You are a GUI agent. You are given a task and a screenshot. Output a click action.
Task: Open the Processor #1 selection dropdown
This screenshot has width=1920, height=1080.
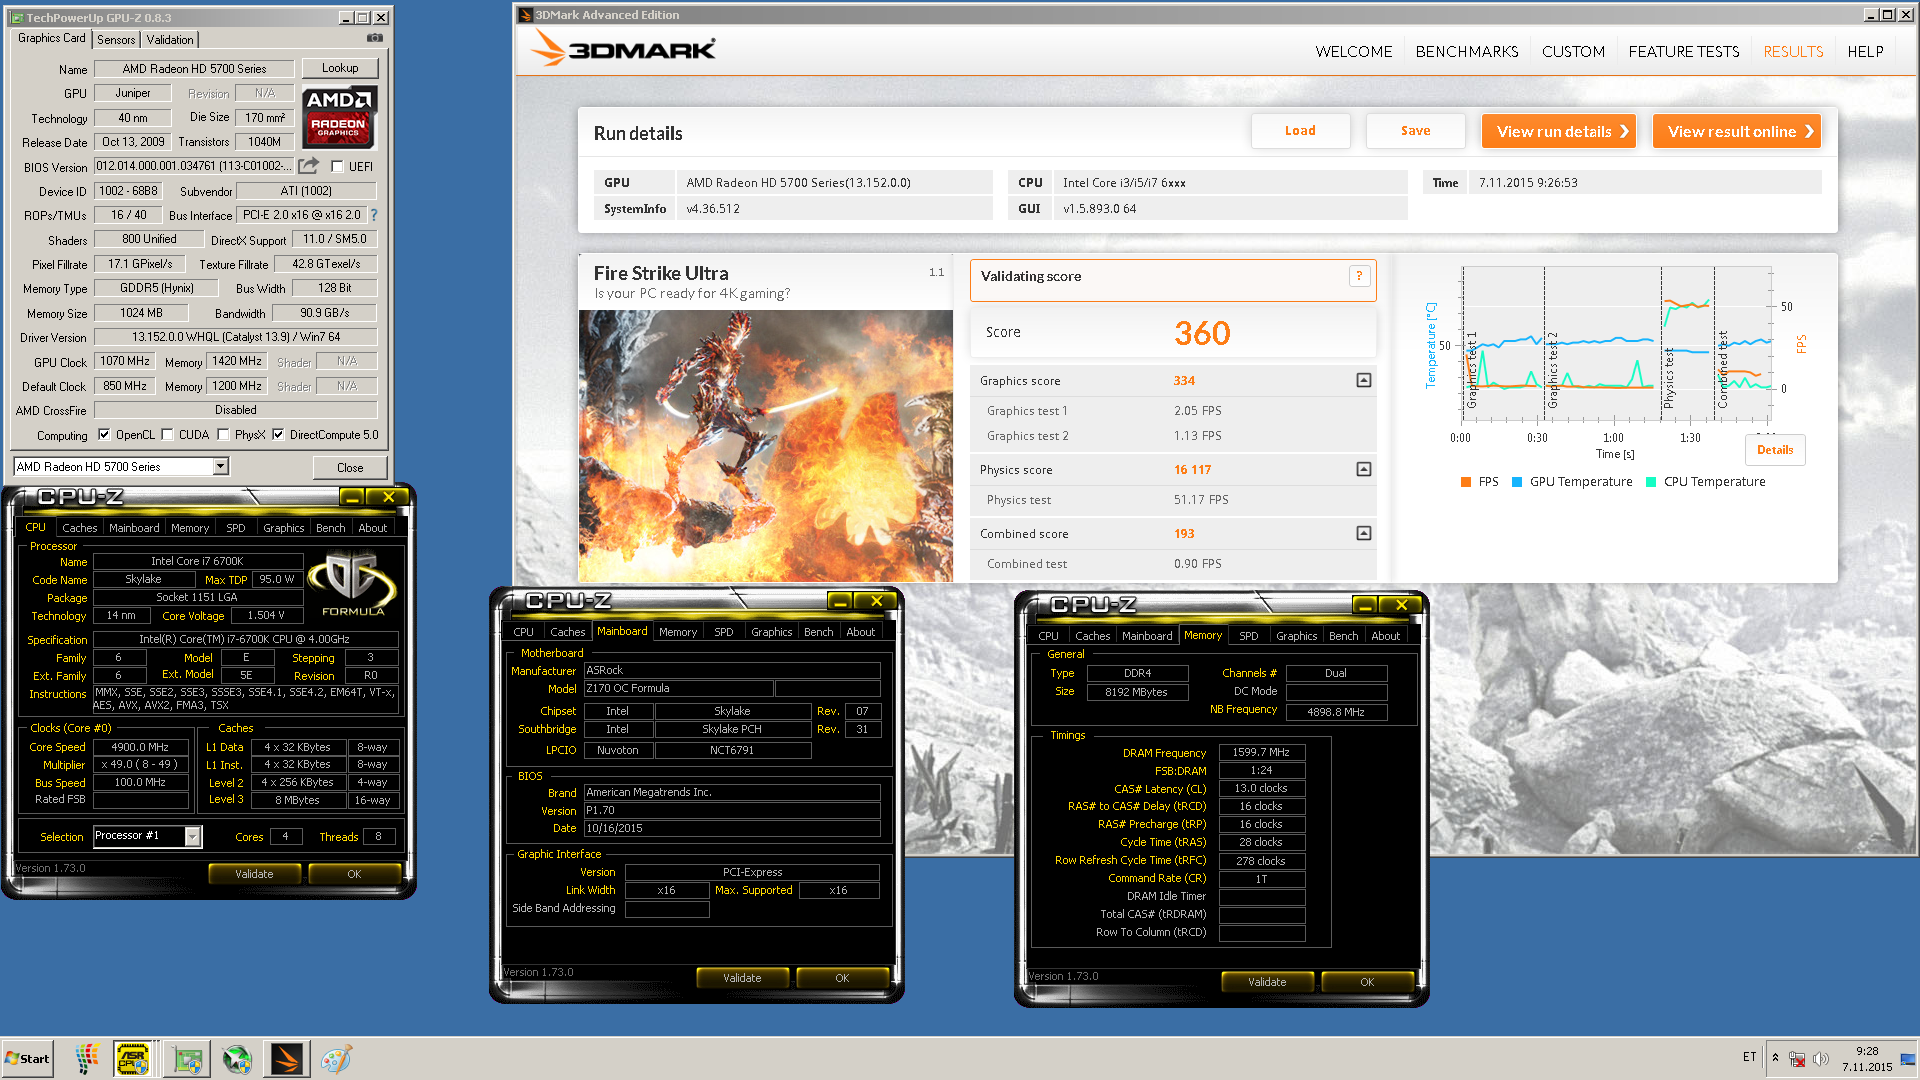click(x=193, y=836)
